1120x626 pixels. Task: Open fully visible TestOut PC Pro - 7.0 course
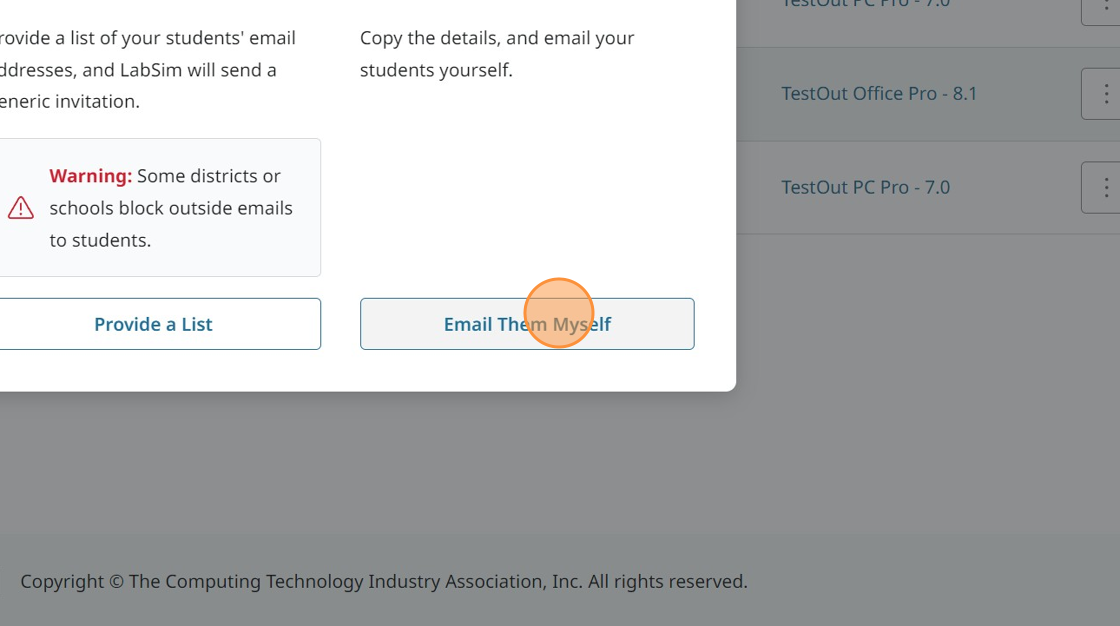[865, 187]
